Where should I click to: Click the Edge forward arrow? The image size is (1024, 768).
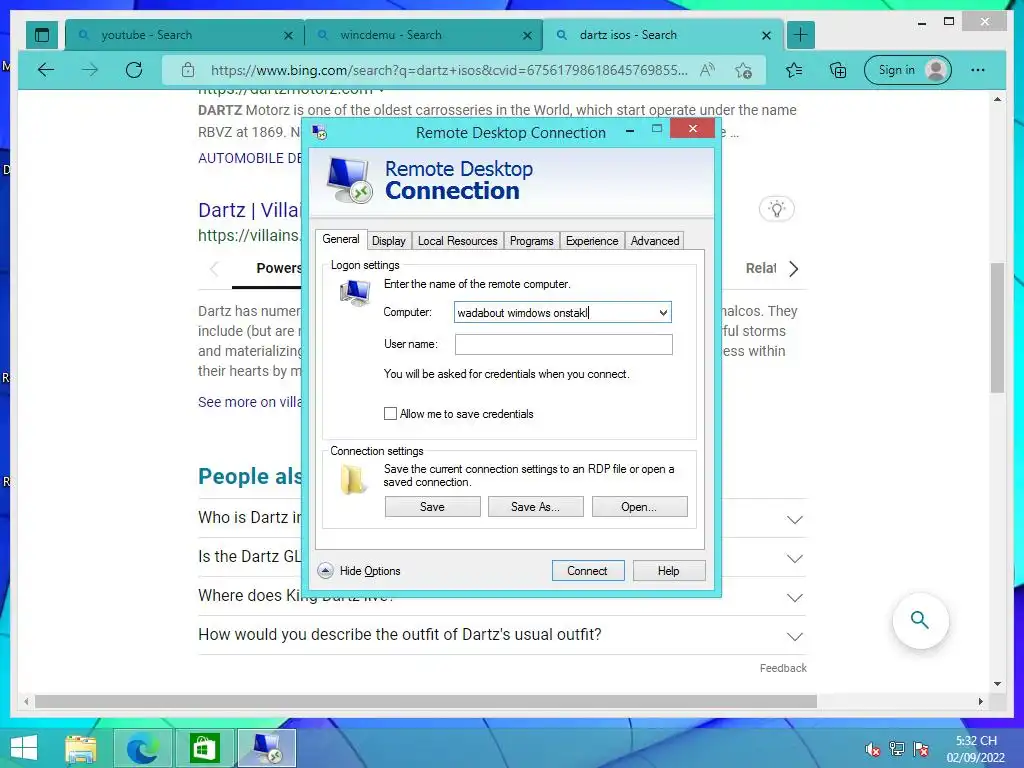click(90, 70)
